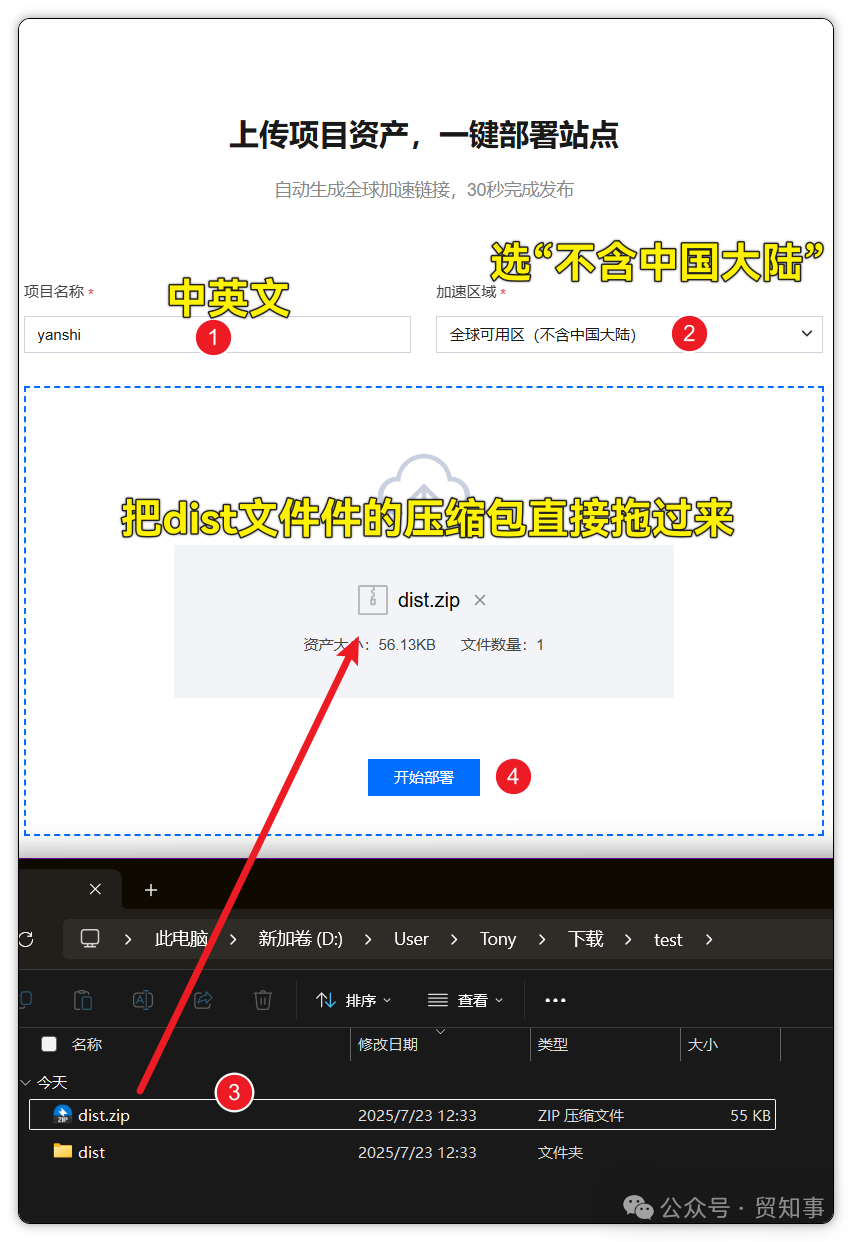Screen dimensions: 852x1242
Task: Remove dist.zip with the X button
Action: point(478,599)
